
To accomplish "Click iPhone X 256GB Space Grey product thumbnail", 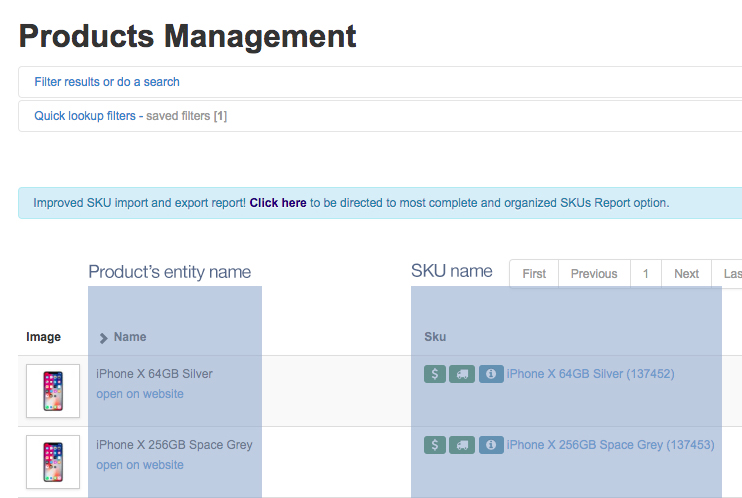I will click(53, 462).
